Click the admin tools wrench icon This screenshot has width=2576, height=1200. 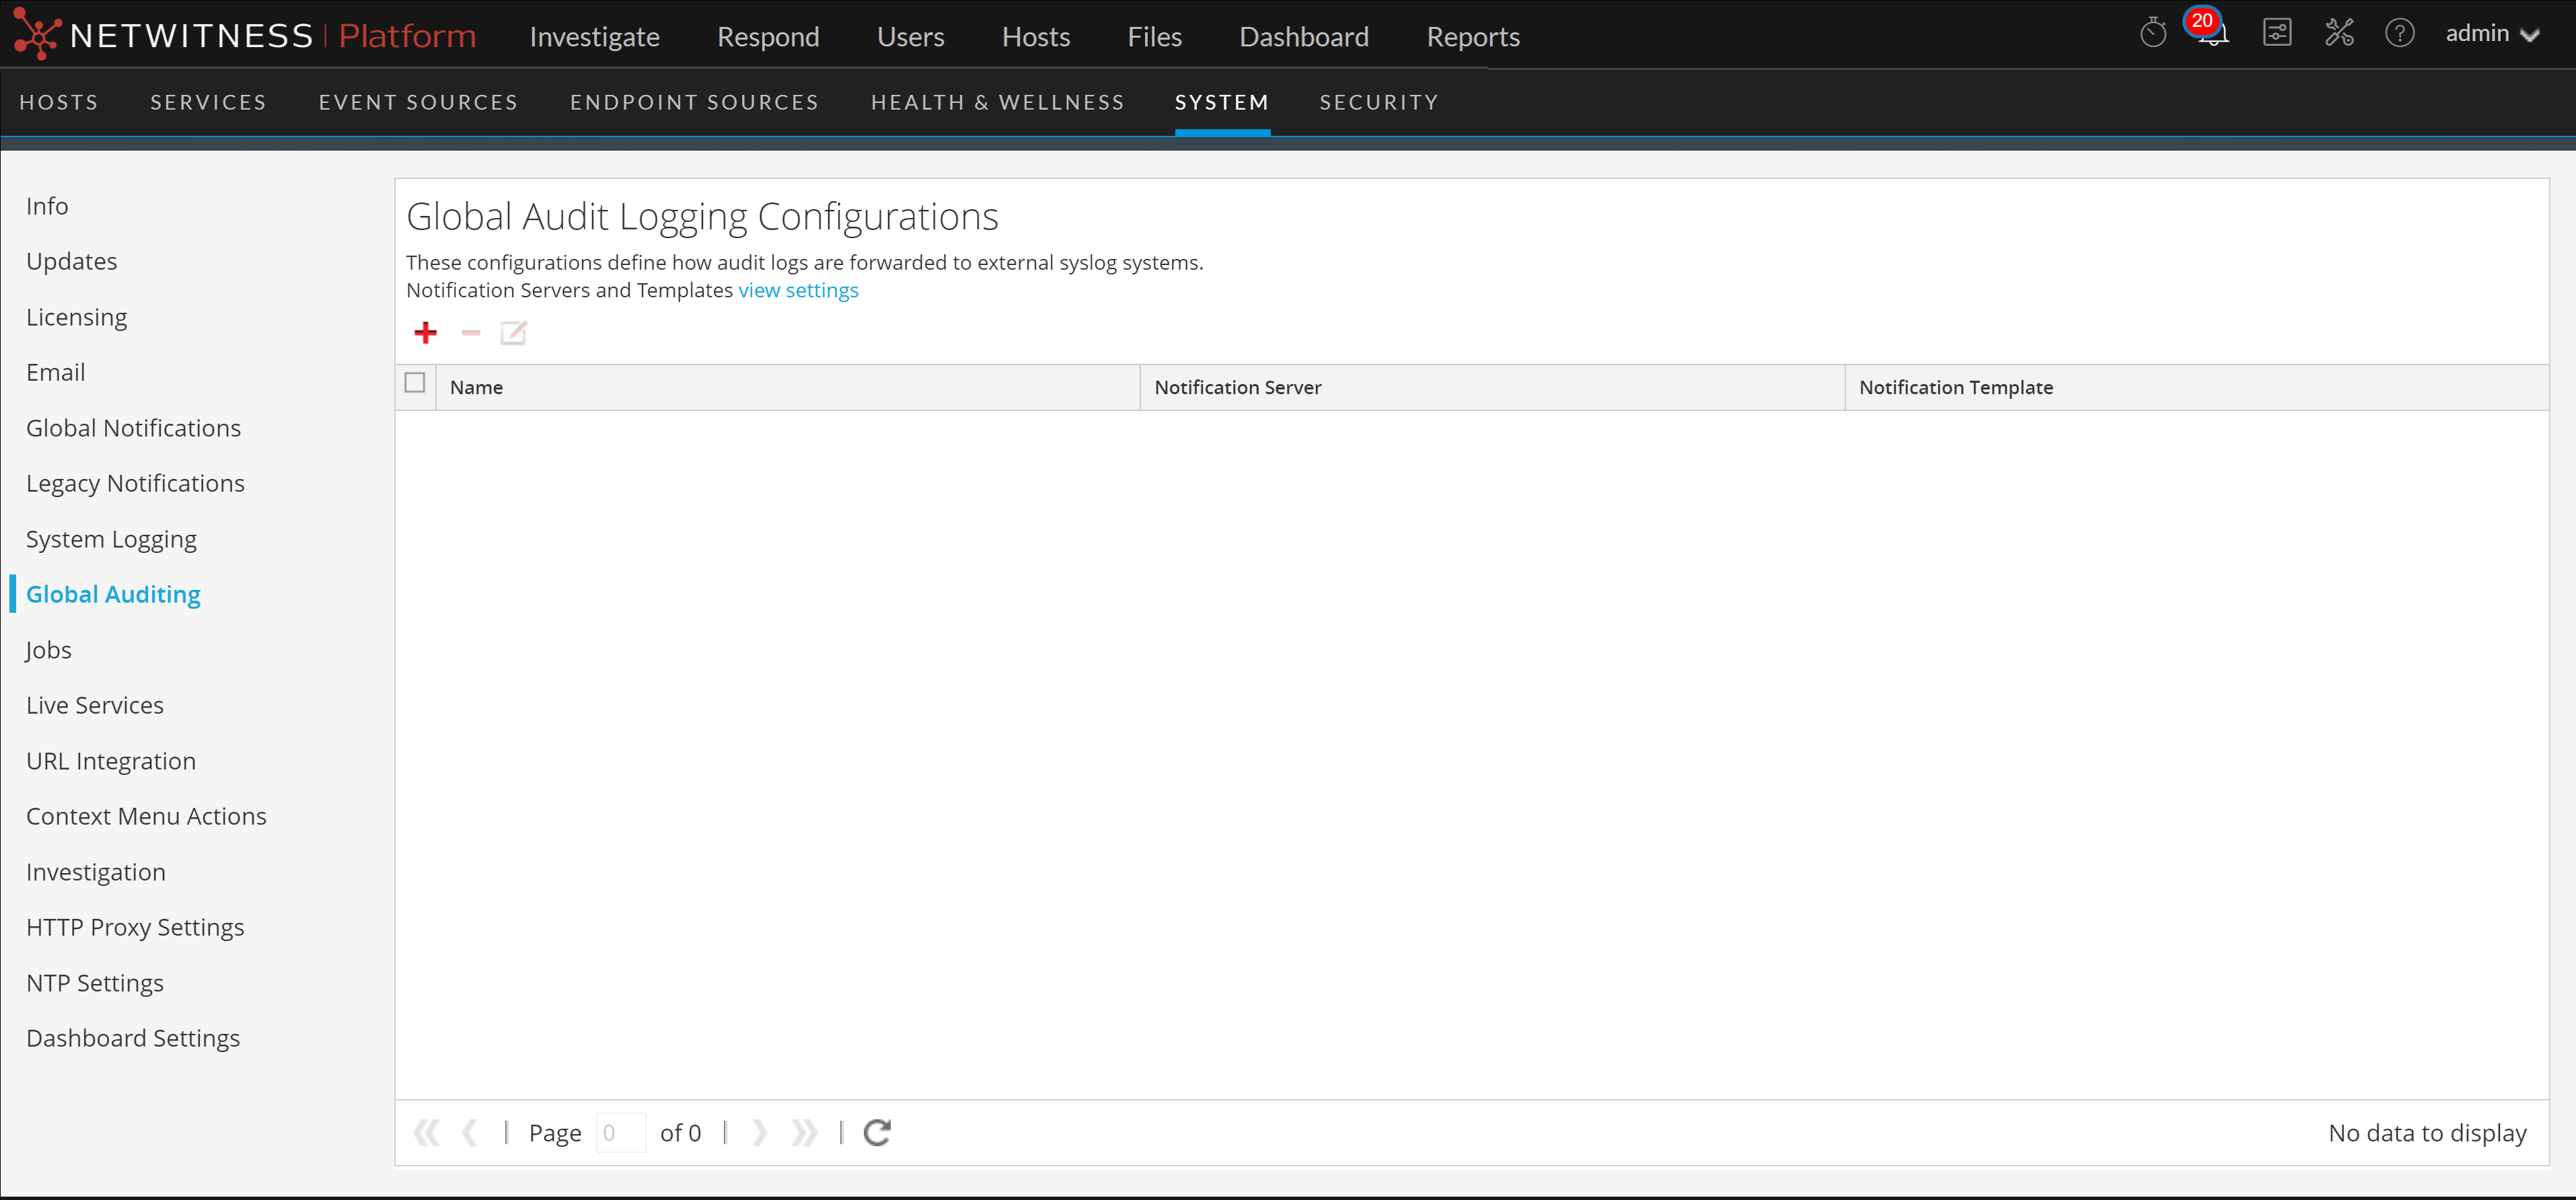click(x=2338, y=33)
